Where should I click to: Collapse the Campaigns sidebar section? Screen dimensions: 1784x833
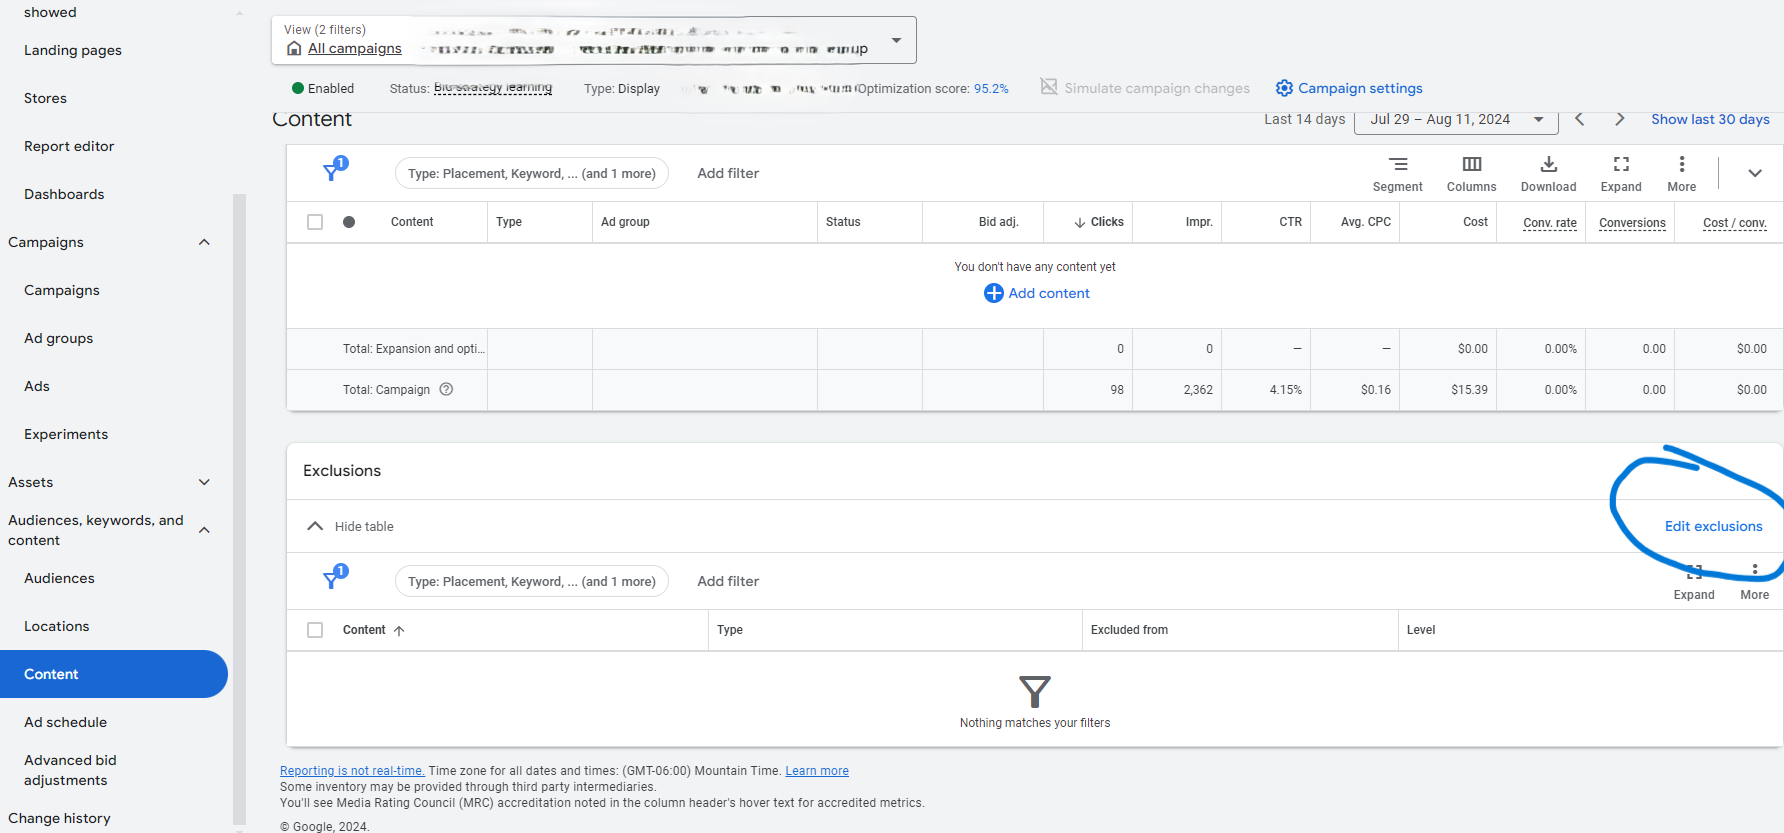[x=204, y=242]
